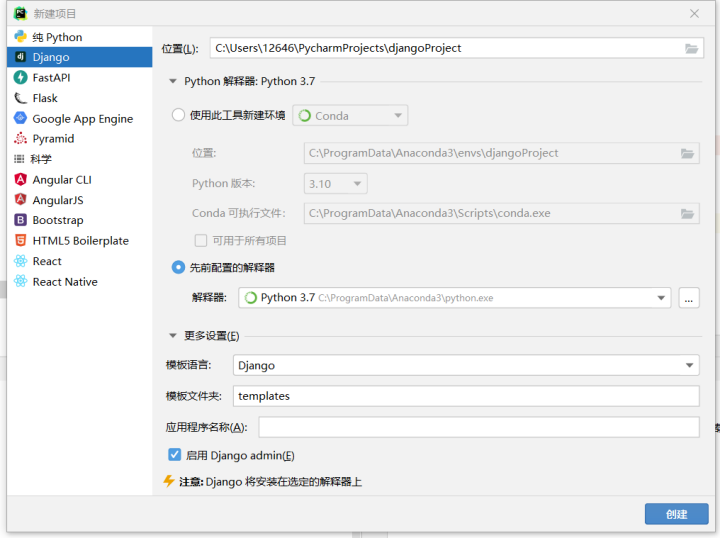Select 使用此工具新建环境 radio button
Screen dimensions: 720x538
178,115
